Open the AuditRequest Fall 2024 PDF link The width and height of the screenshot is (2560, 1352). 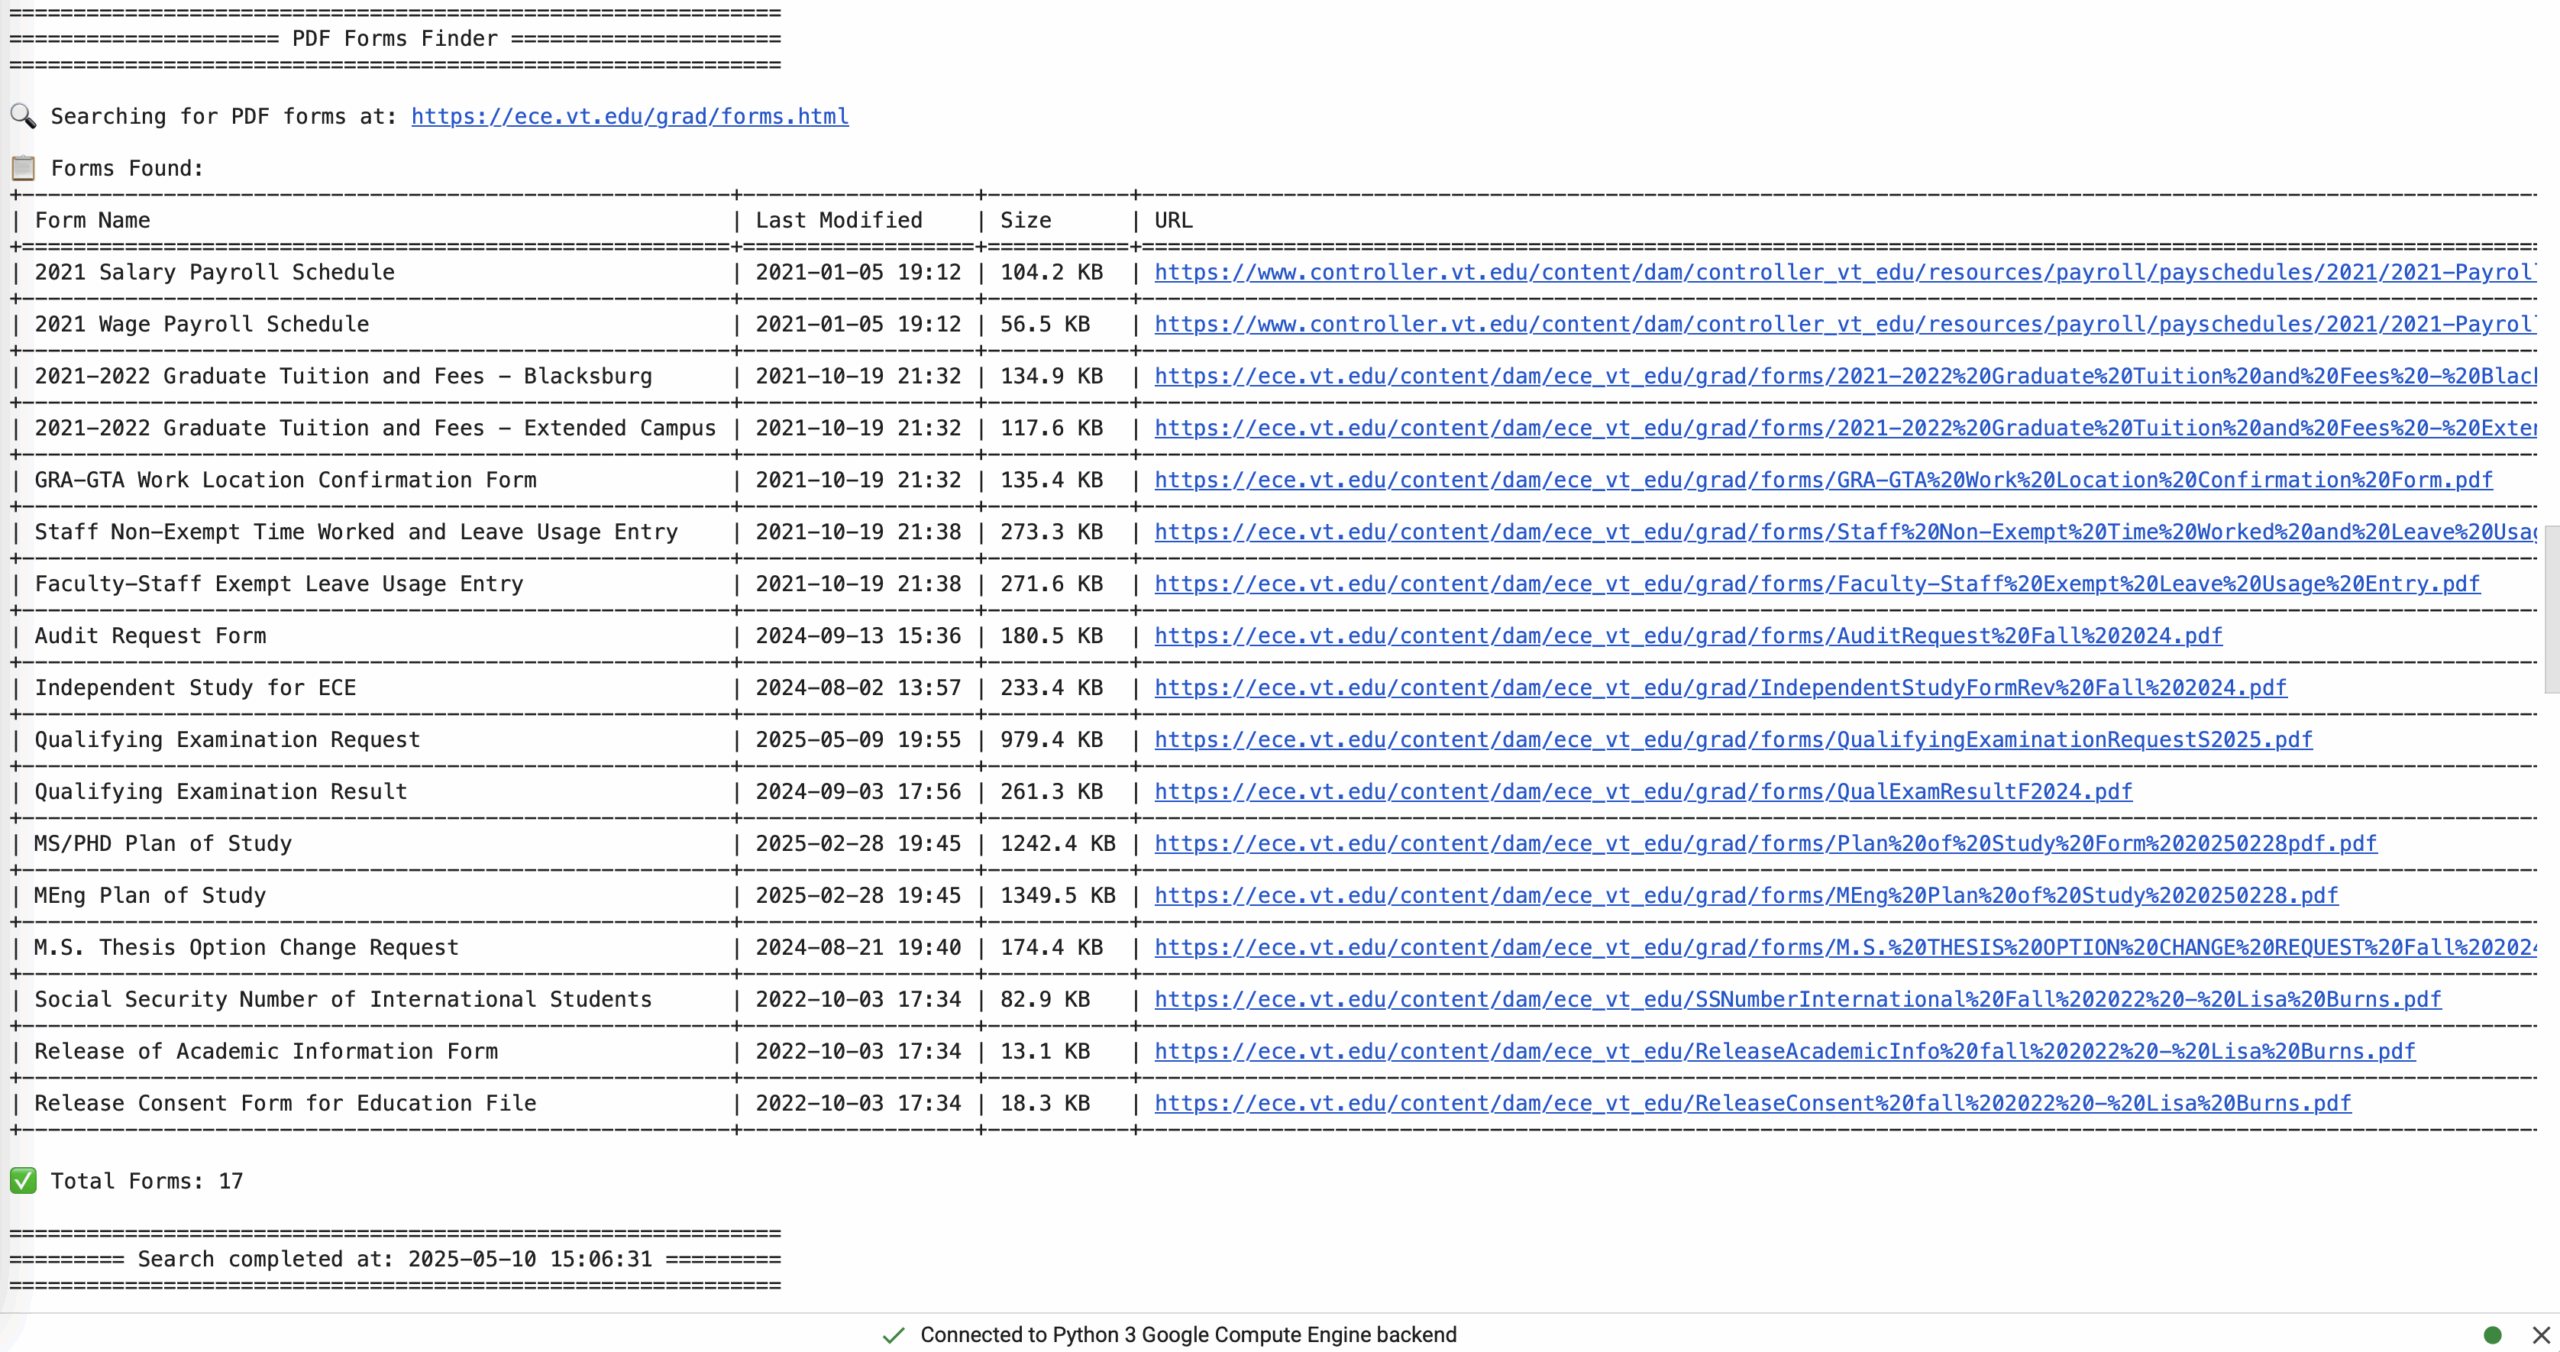(x=1688, y=636)
